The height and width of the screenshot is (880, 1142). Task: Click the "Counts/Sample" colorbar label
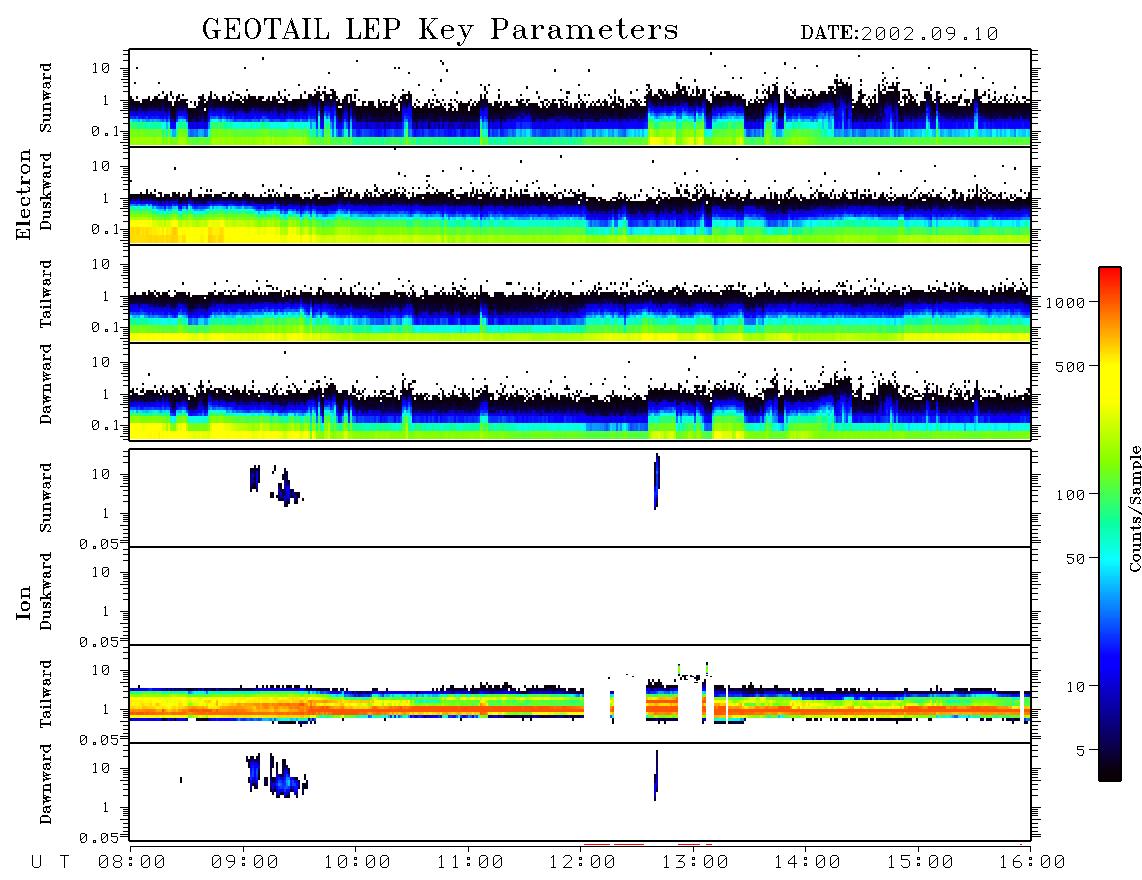[x=1135, y=508]
